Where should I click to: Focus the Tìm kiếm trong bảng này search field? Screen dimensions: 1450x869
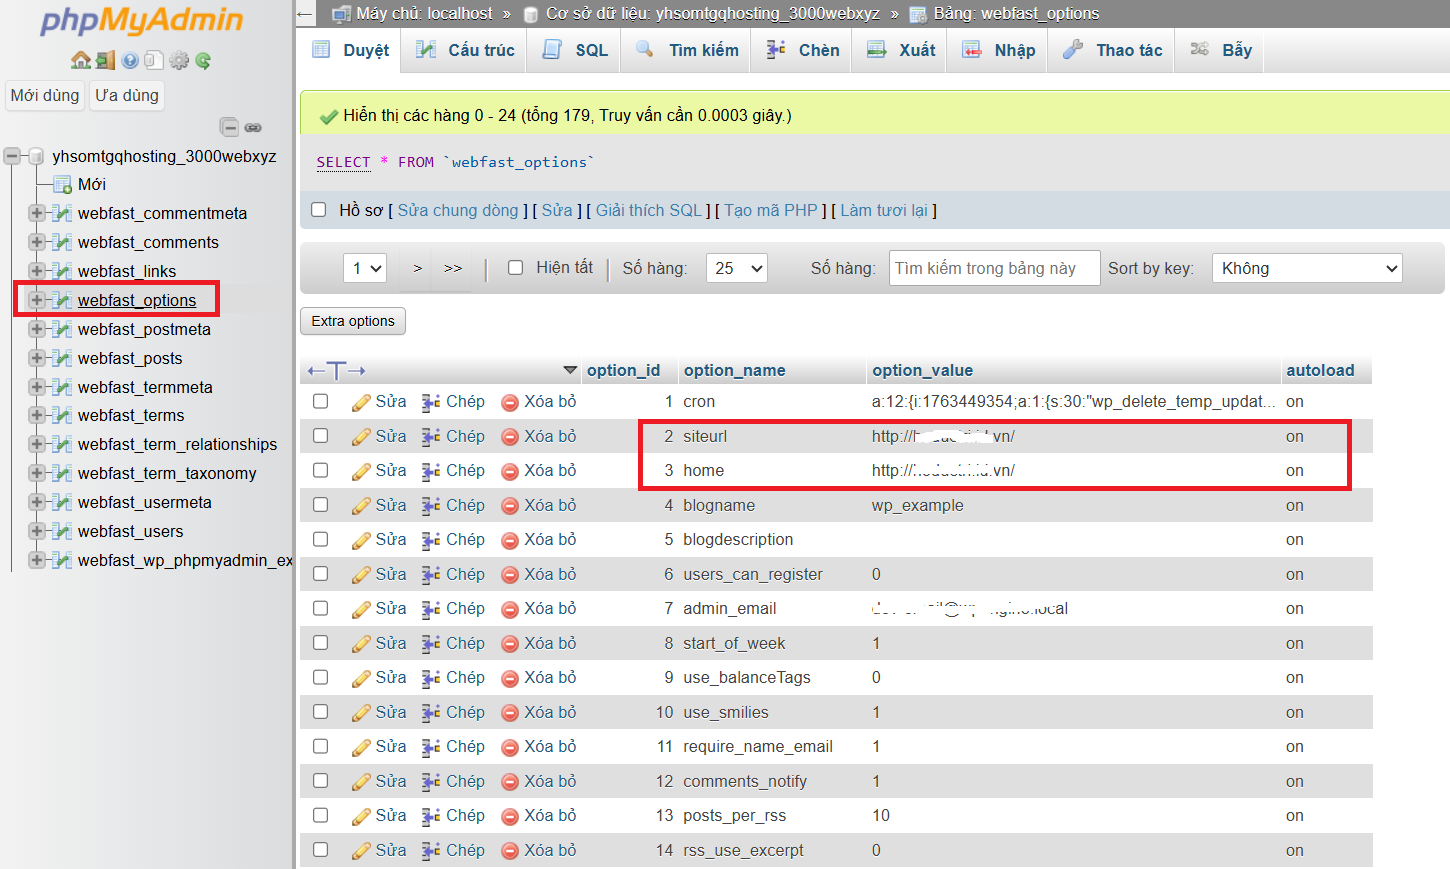click(x=995, y=268)
